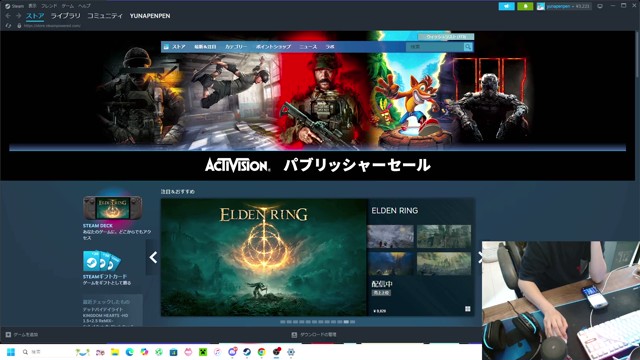Screen dimensions: 640x360
Task: Click the add-game plus icon
Action: (x=8, y=335)
